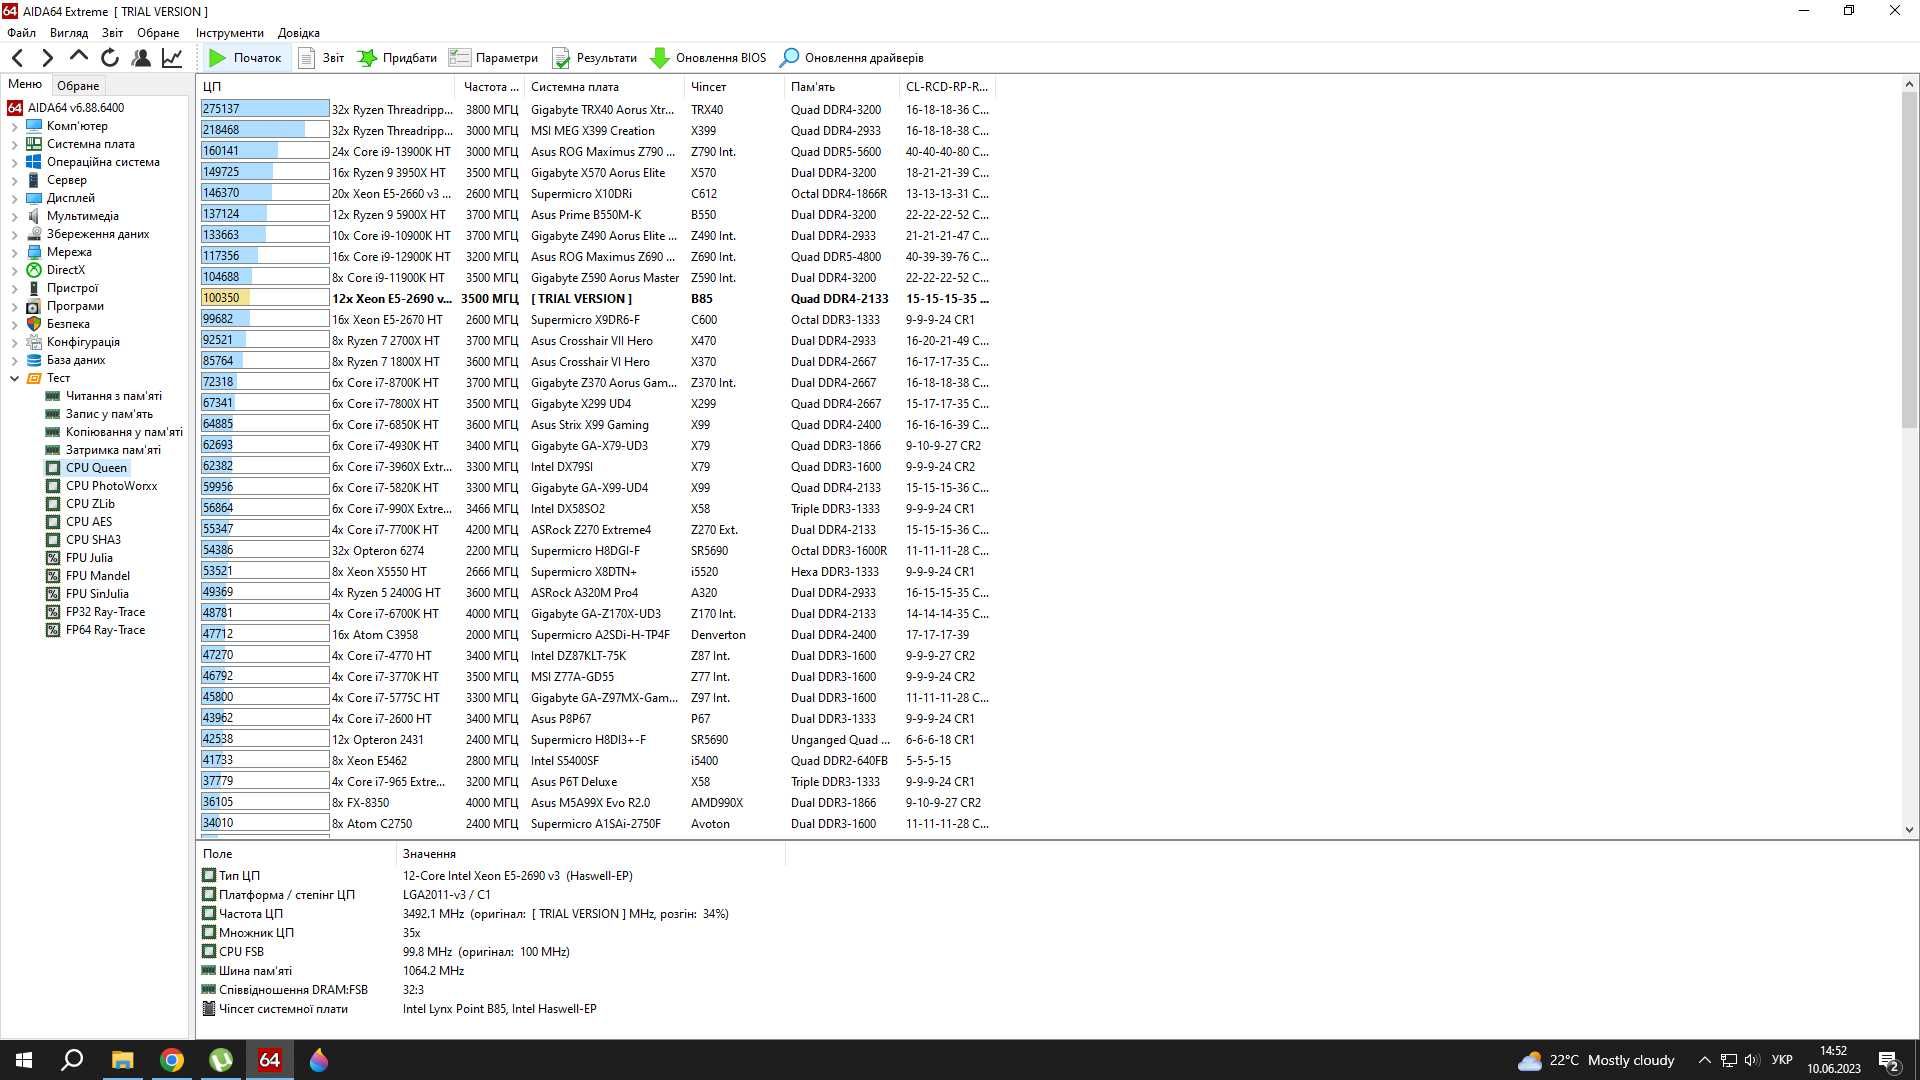Image resolution: width=1920 pixels, height=1080 pixels.
Task: Click the highlighted 100350 score bar
Action: point(265,299)
